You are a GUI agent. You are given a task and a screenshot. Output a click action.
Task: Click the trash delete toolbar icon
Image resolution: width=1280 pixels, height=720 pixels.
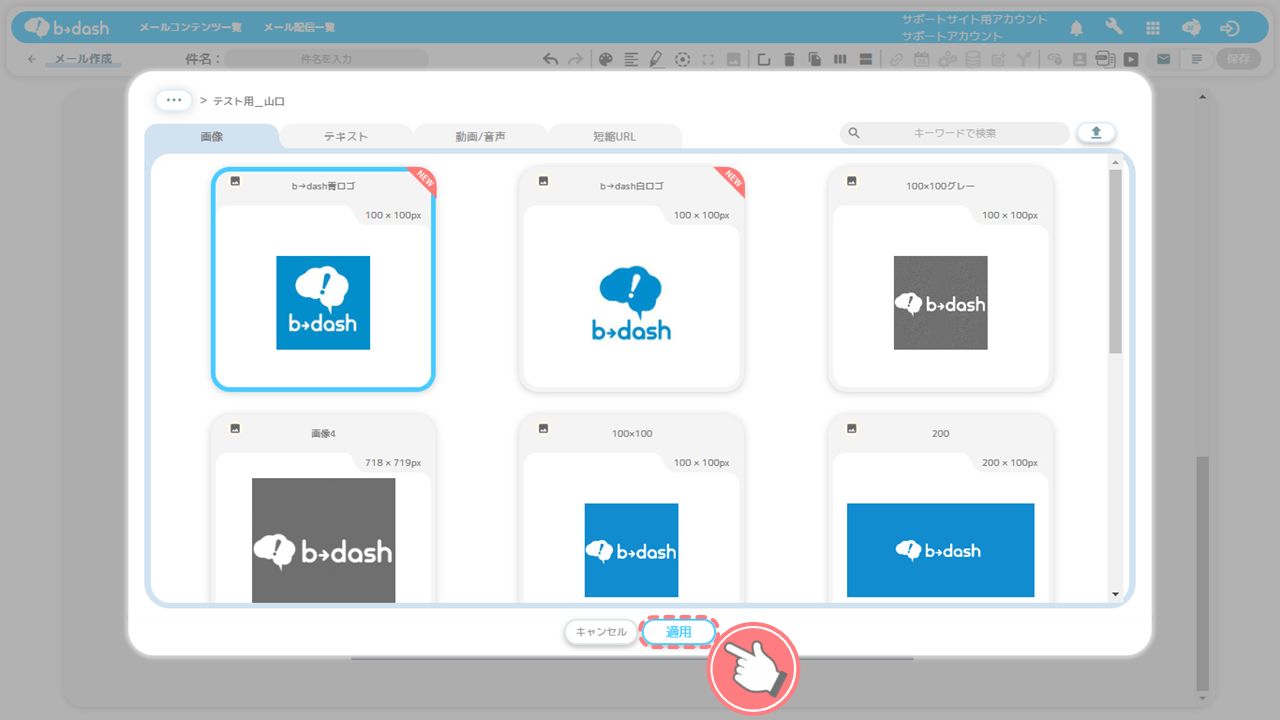(789, 59)
